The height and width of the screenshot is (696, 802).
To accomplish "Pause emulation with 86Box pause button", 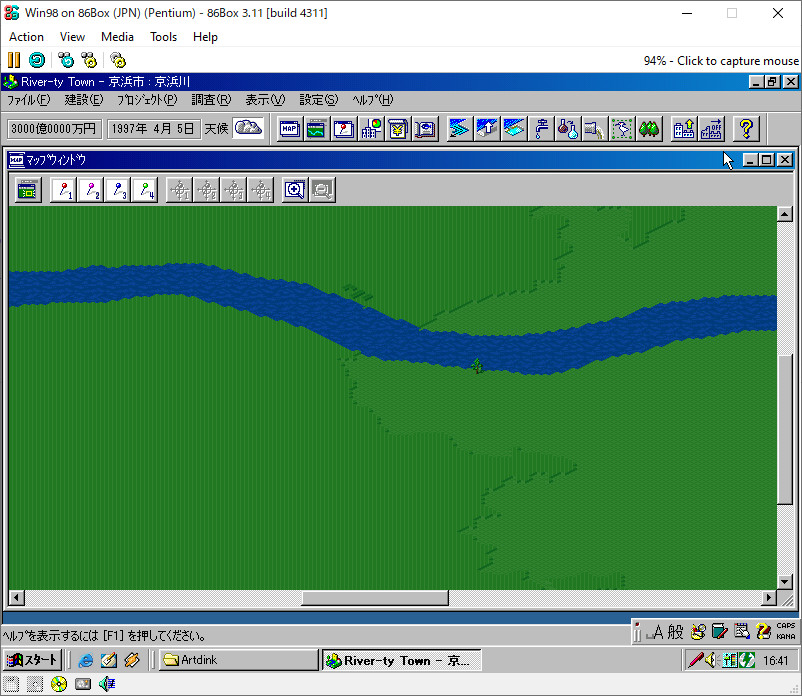I will pos(14,60).
